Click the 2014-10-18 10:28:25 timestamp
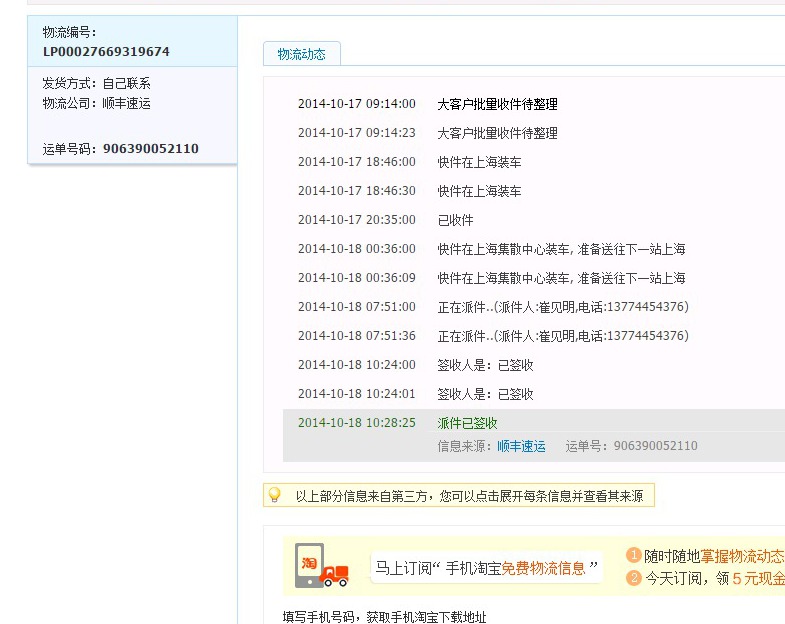785x624 pixels. tap(356, 423)
